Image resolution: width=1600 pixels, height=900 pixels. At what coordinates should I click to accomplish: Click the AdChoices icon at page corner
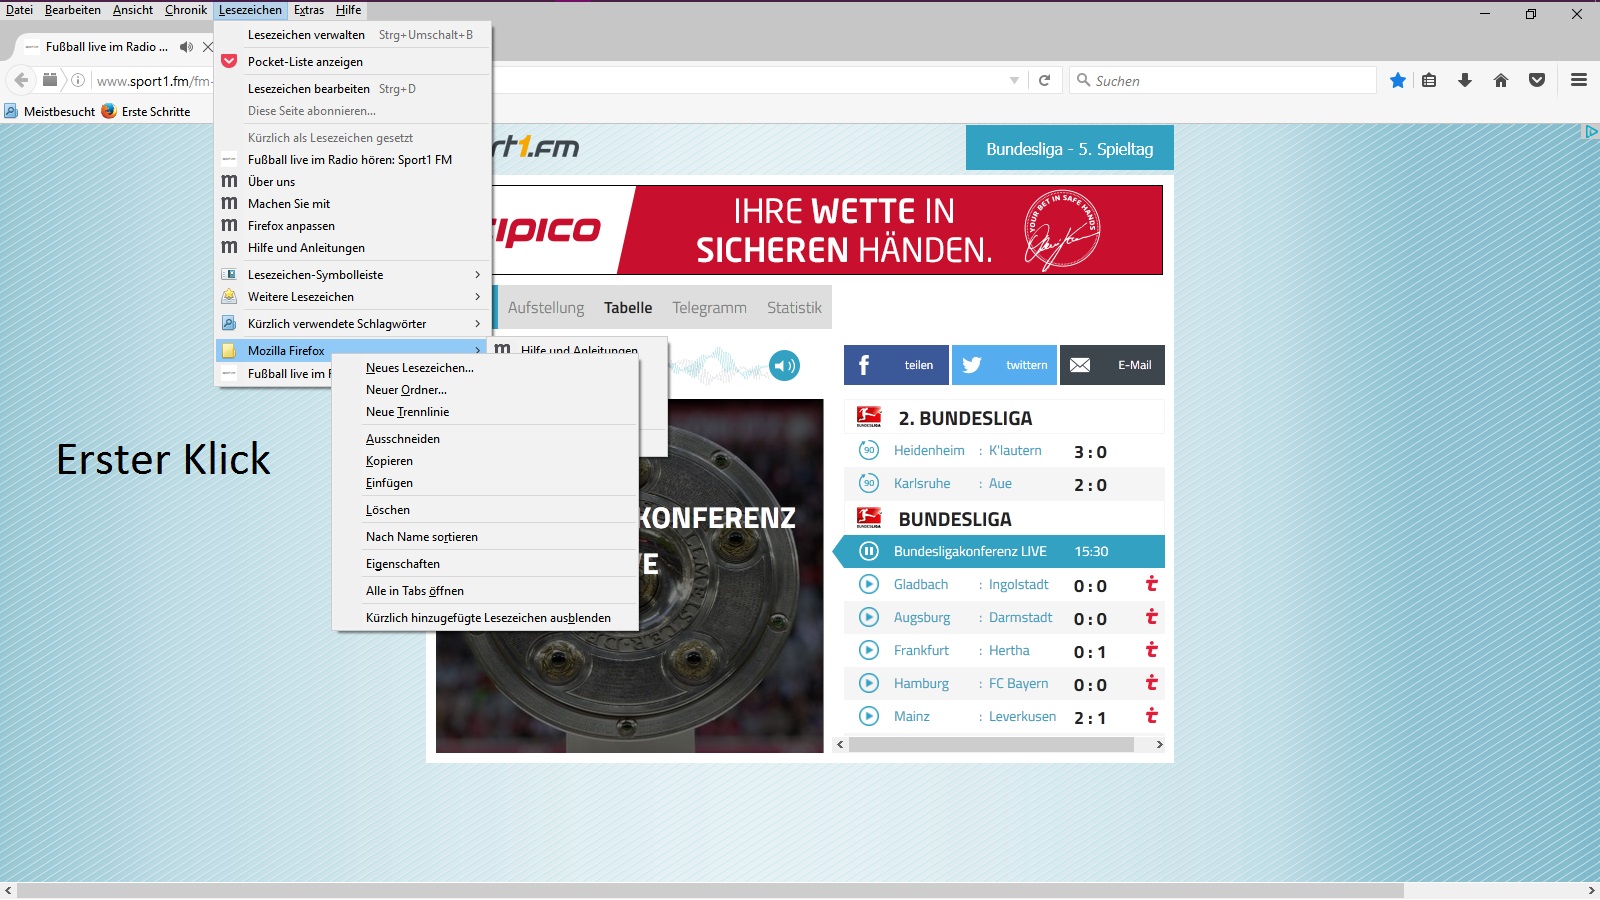1590,131
